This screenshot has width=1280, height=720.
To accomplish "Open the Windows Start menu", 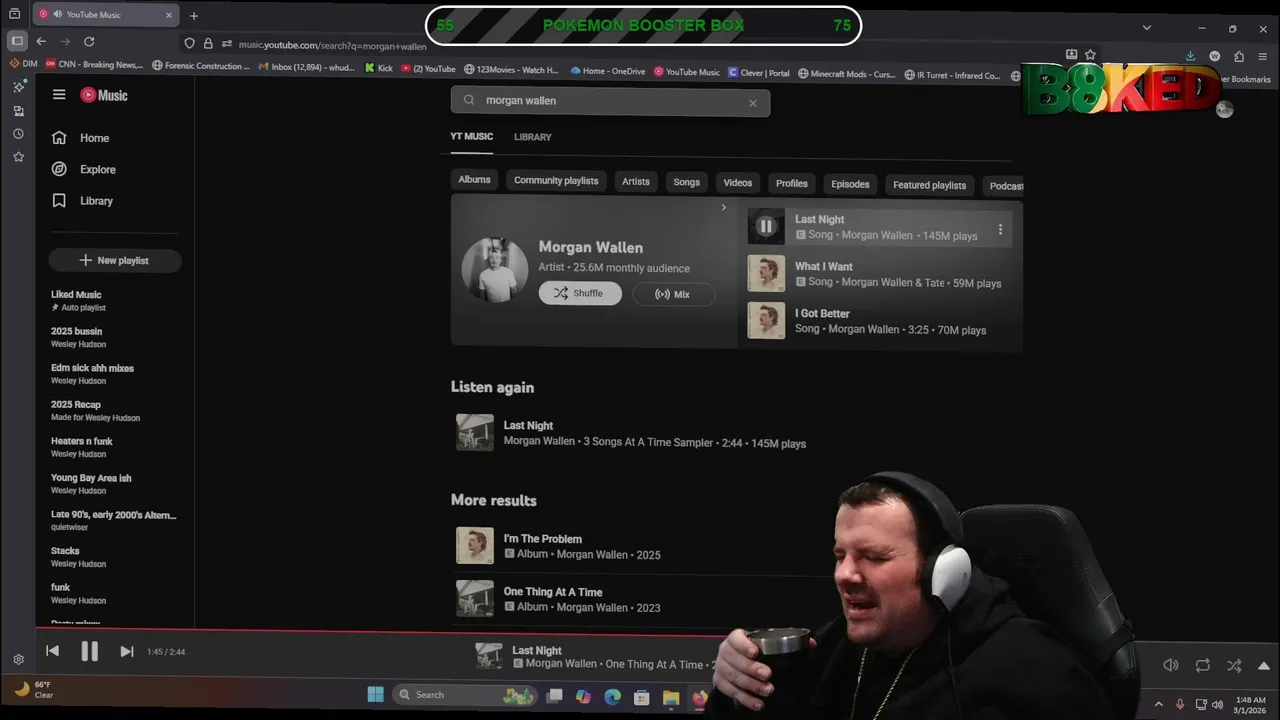I will tap(376, 695).
